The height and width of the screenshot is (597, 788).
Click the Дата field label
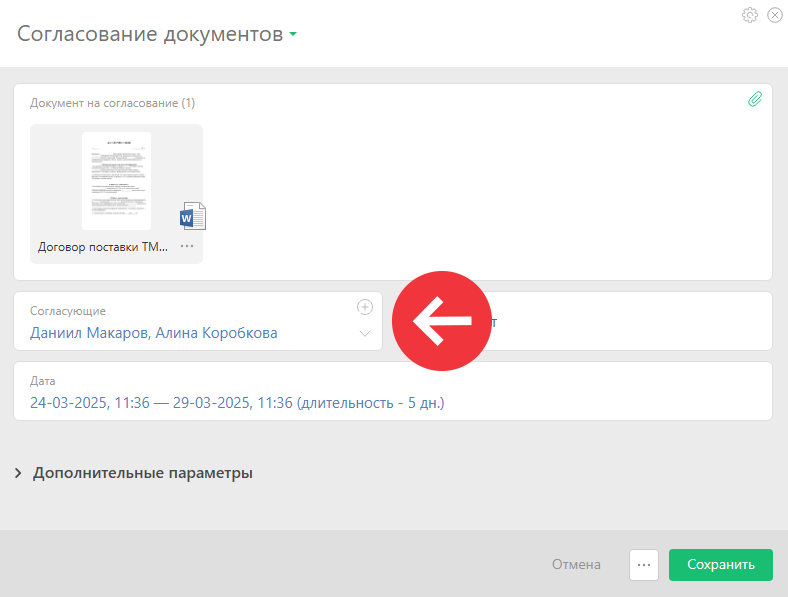[x=43, y=381]
